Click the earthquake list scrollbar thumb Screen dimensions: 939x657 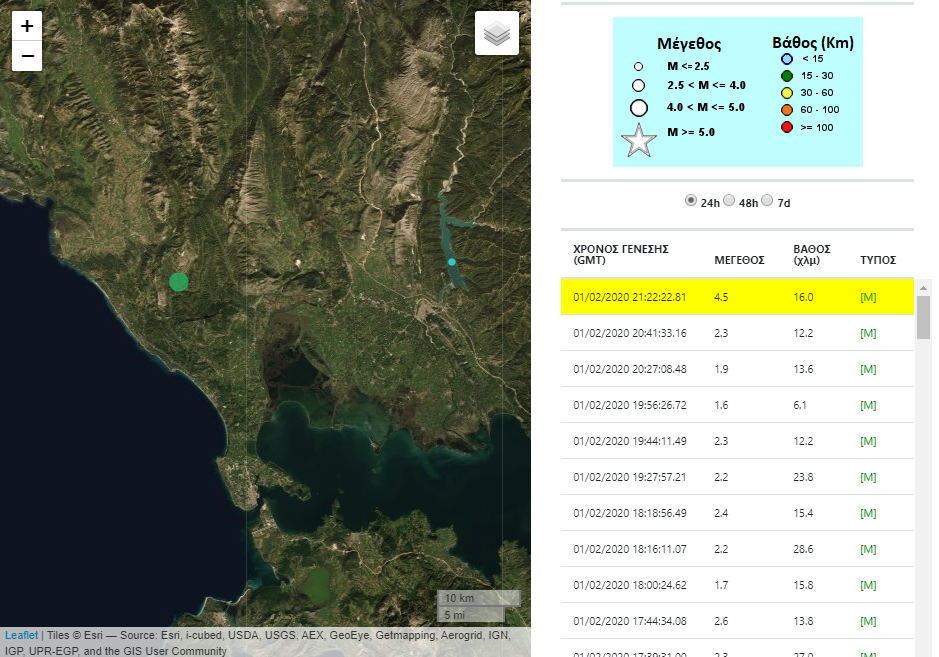point(924,317)
